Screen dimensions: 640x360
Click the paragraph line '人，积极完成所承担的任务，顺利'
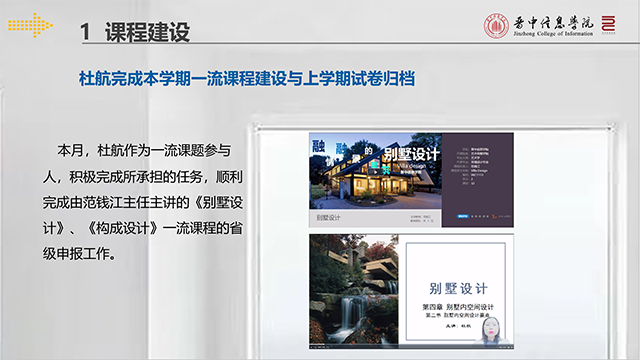pyautogui.click(x=143, y=177)
